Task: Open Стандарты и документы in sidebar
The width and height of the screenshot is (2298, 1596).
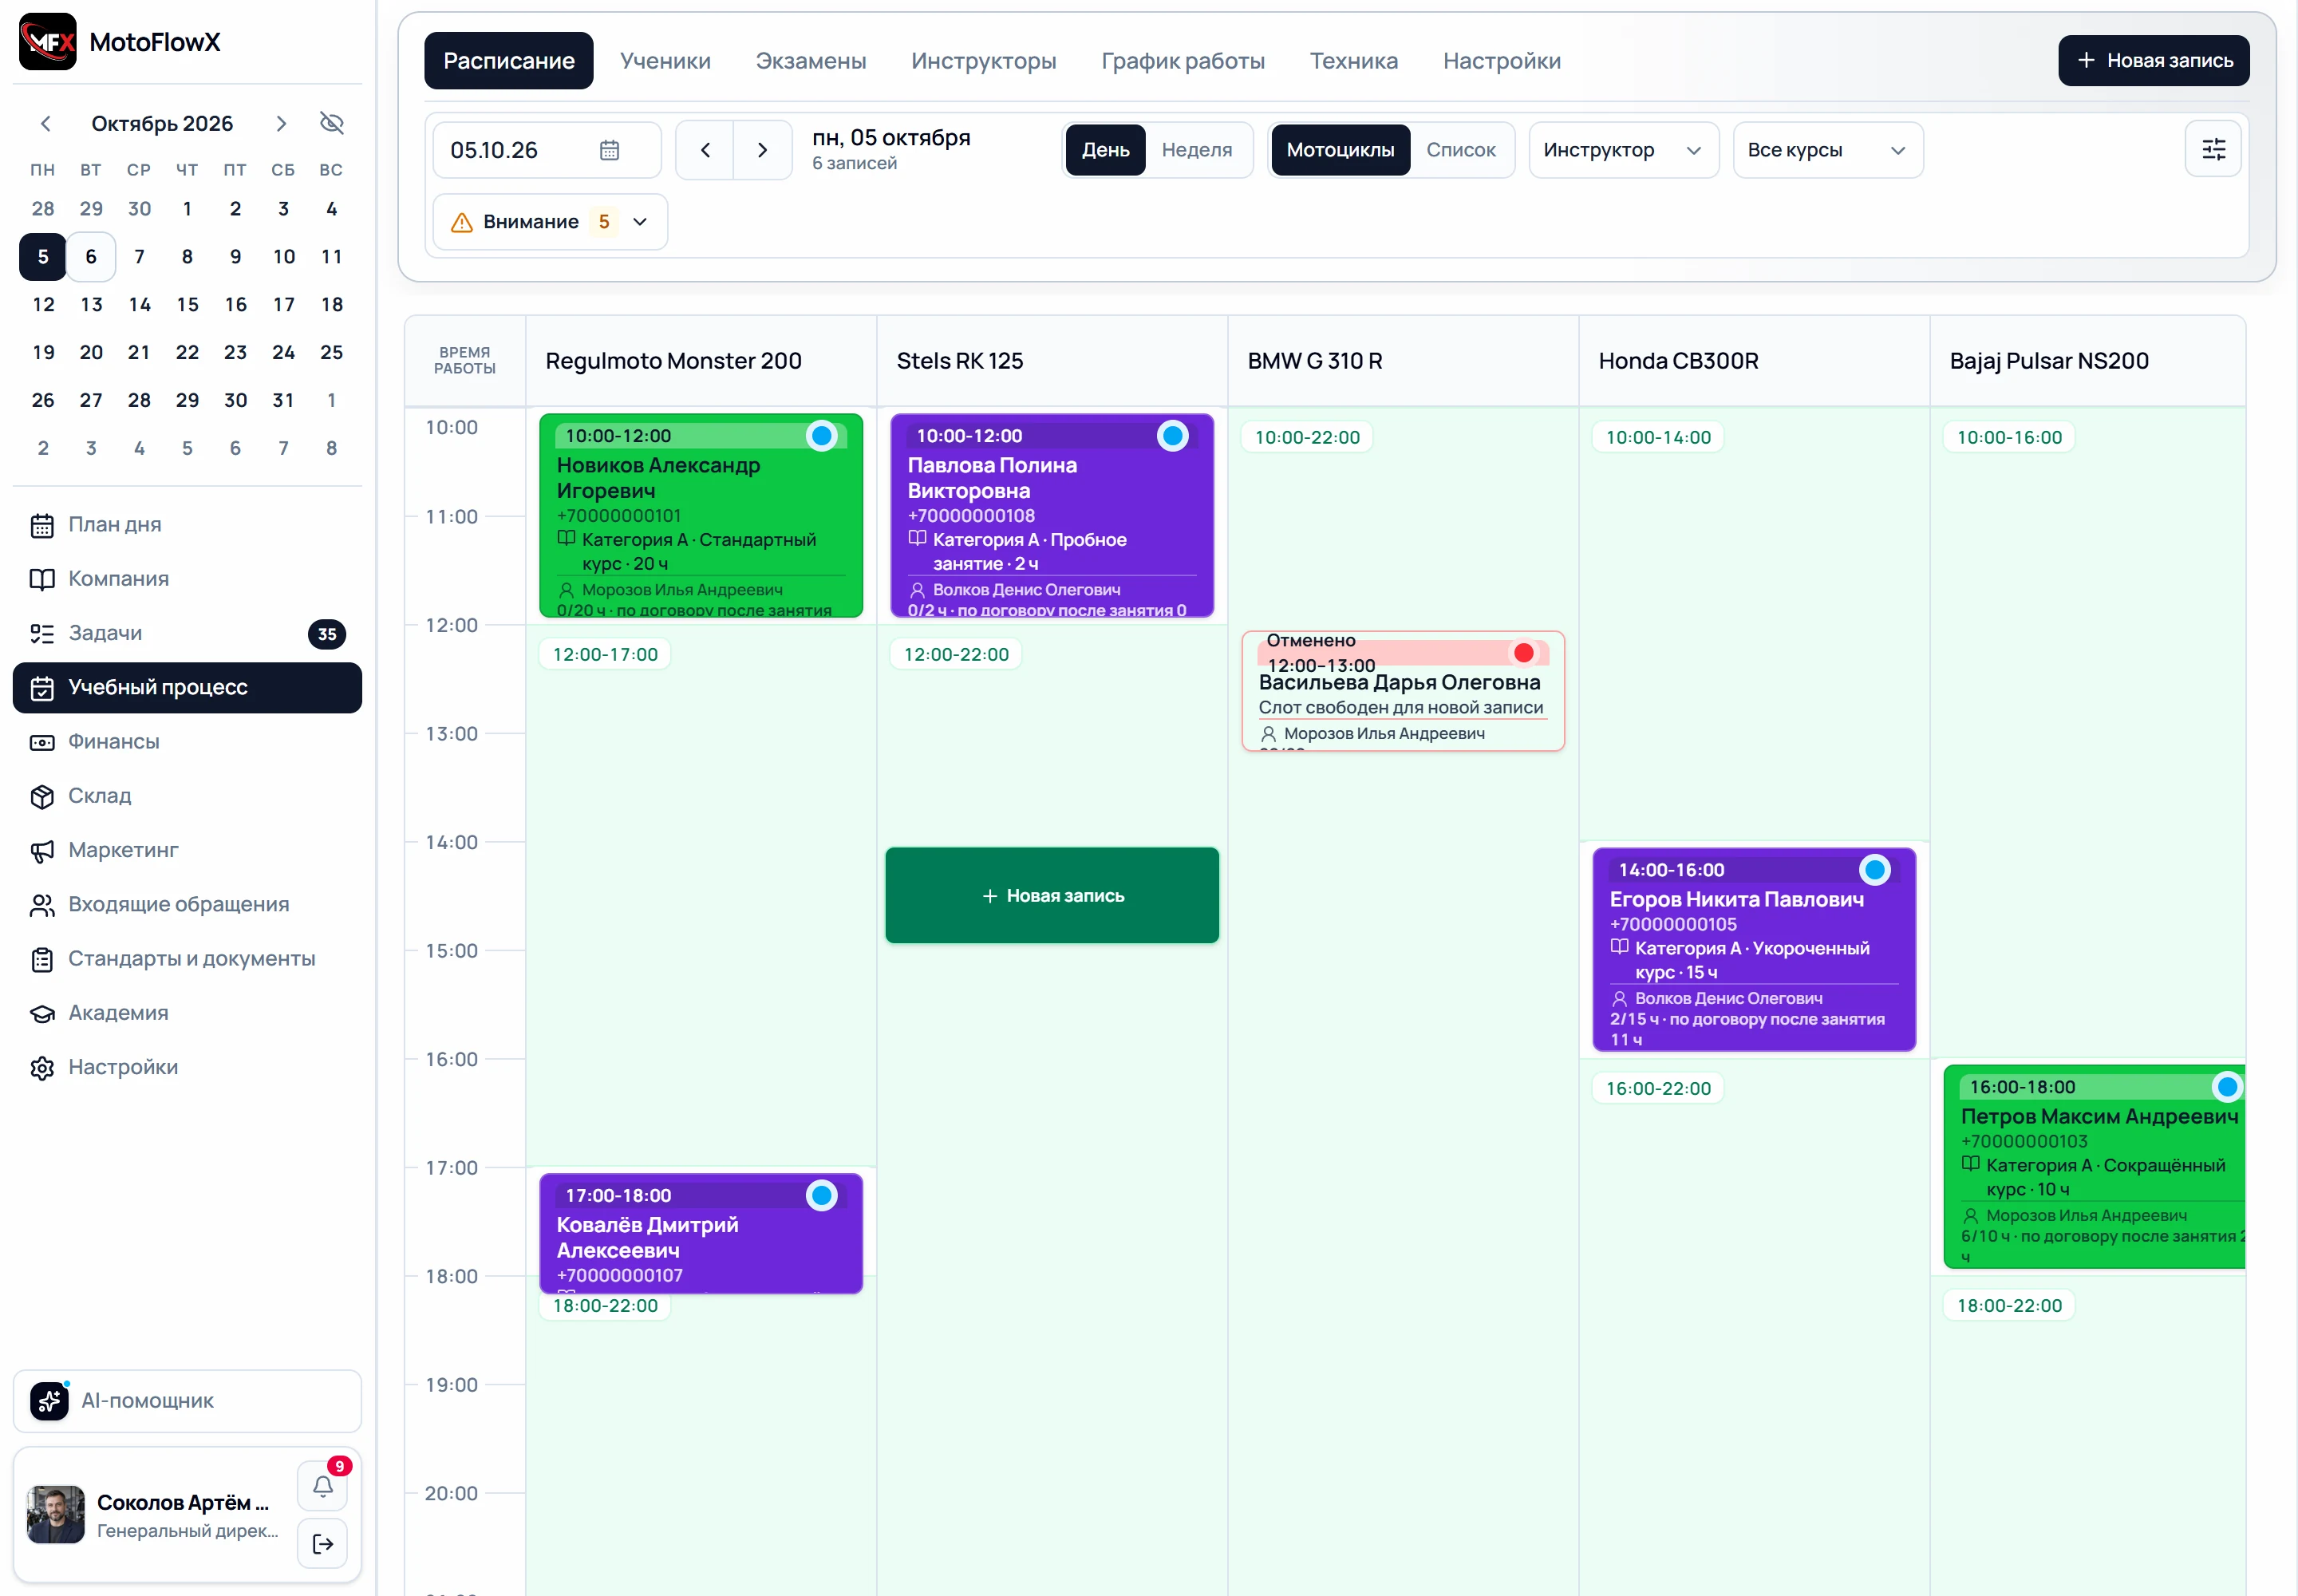Action: (x=187, y=959)
